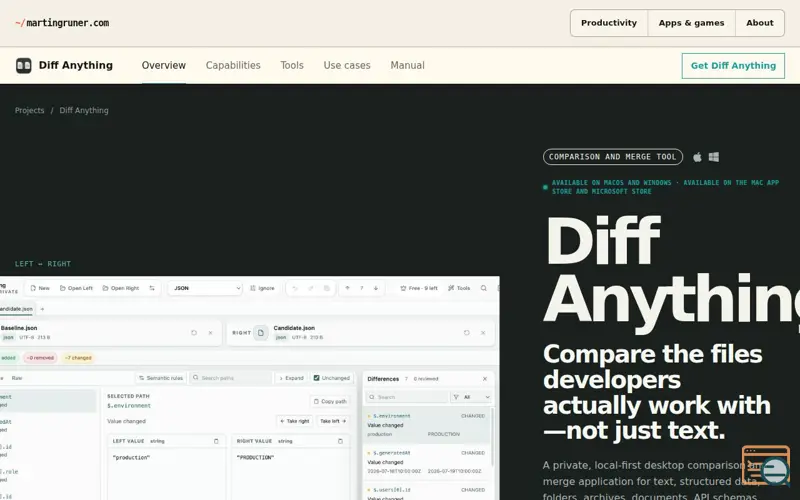Reload the Baseline.json file

[194, 333]
